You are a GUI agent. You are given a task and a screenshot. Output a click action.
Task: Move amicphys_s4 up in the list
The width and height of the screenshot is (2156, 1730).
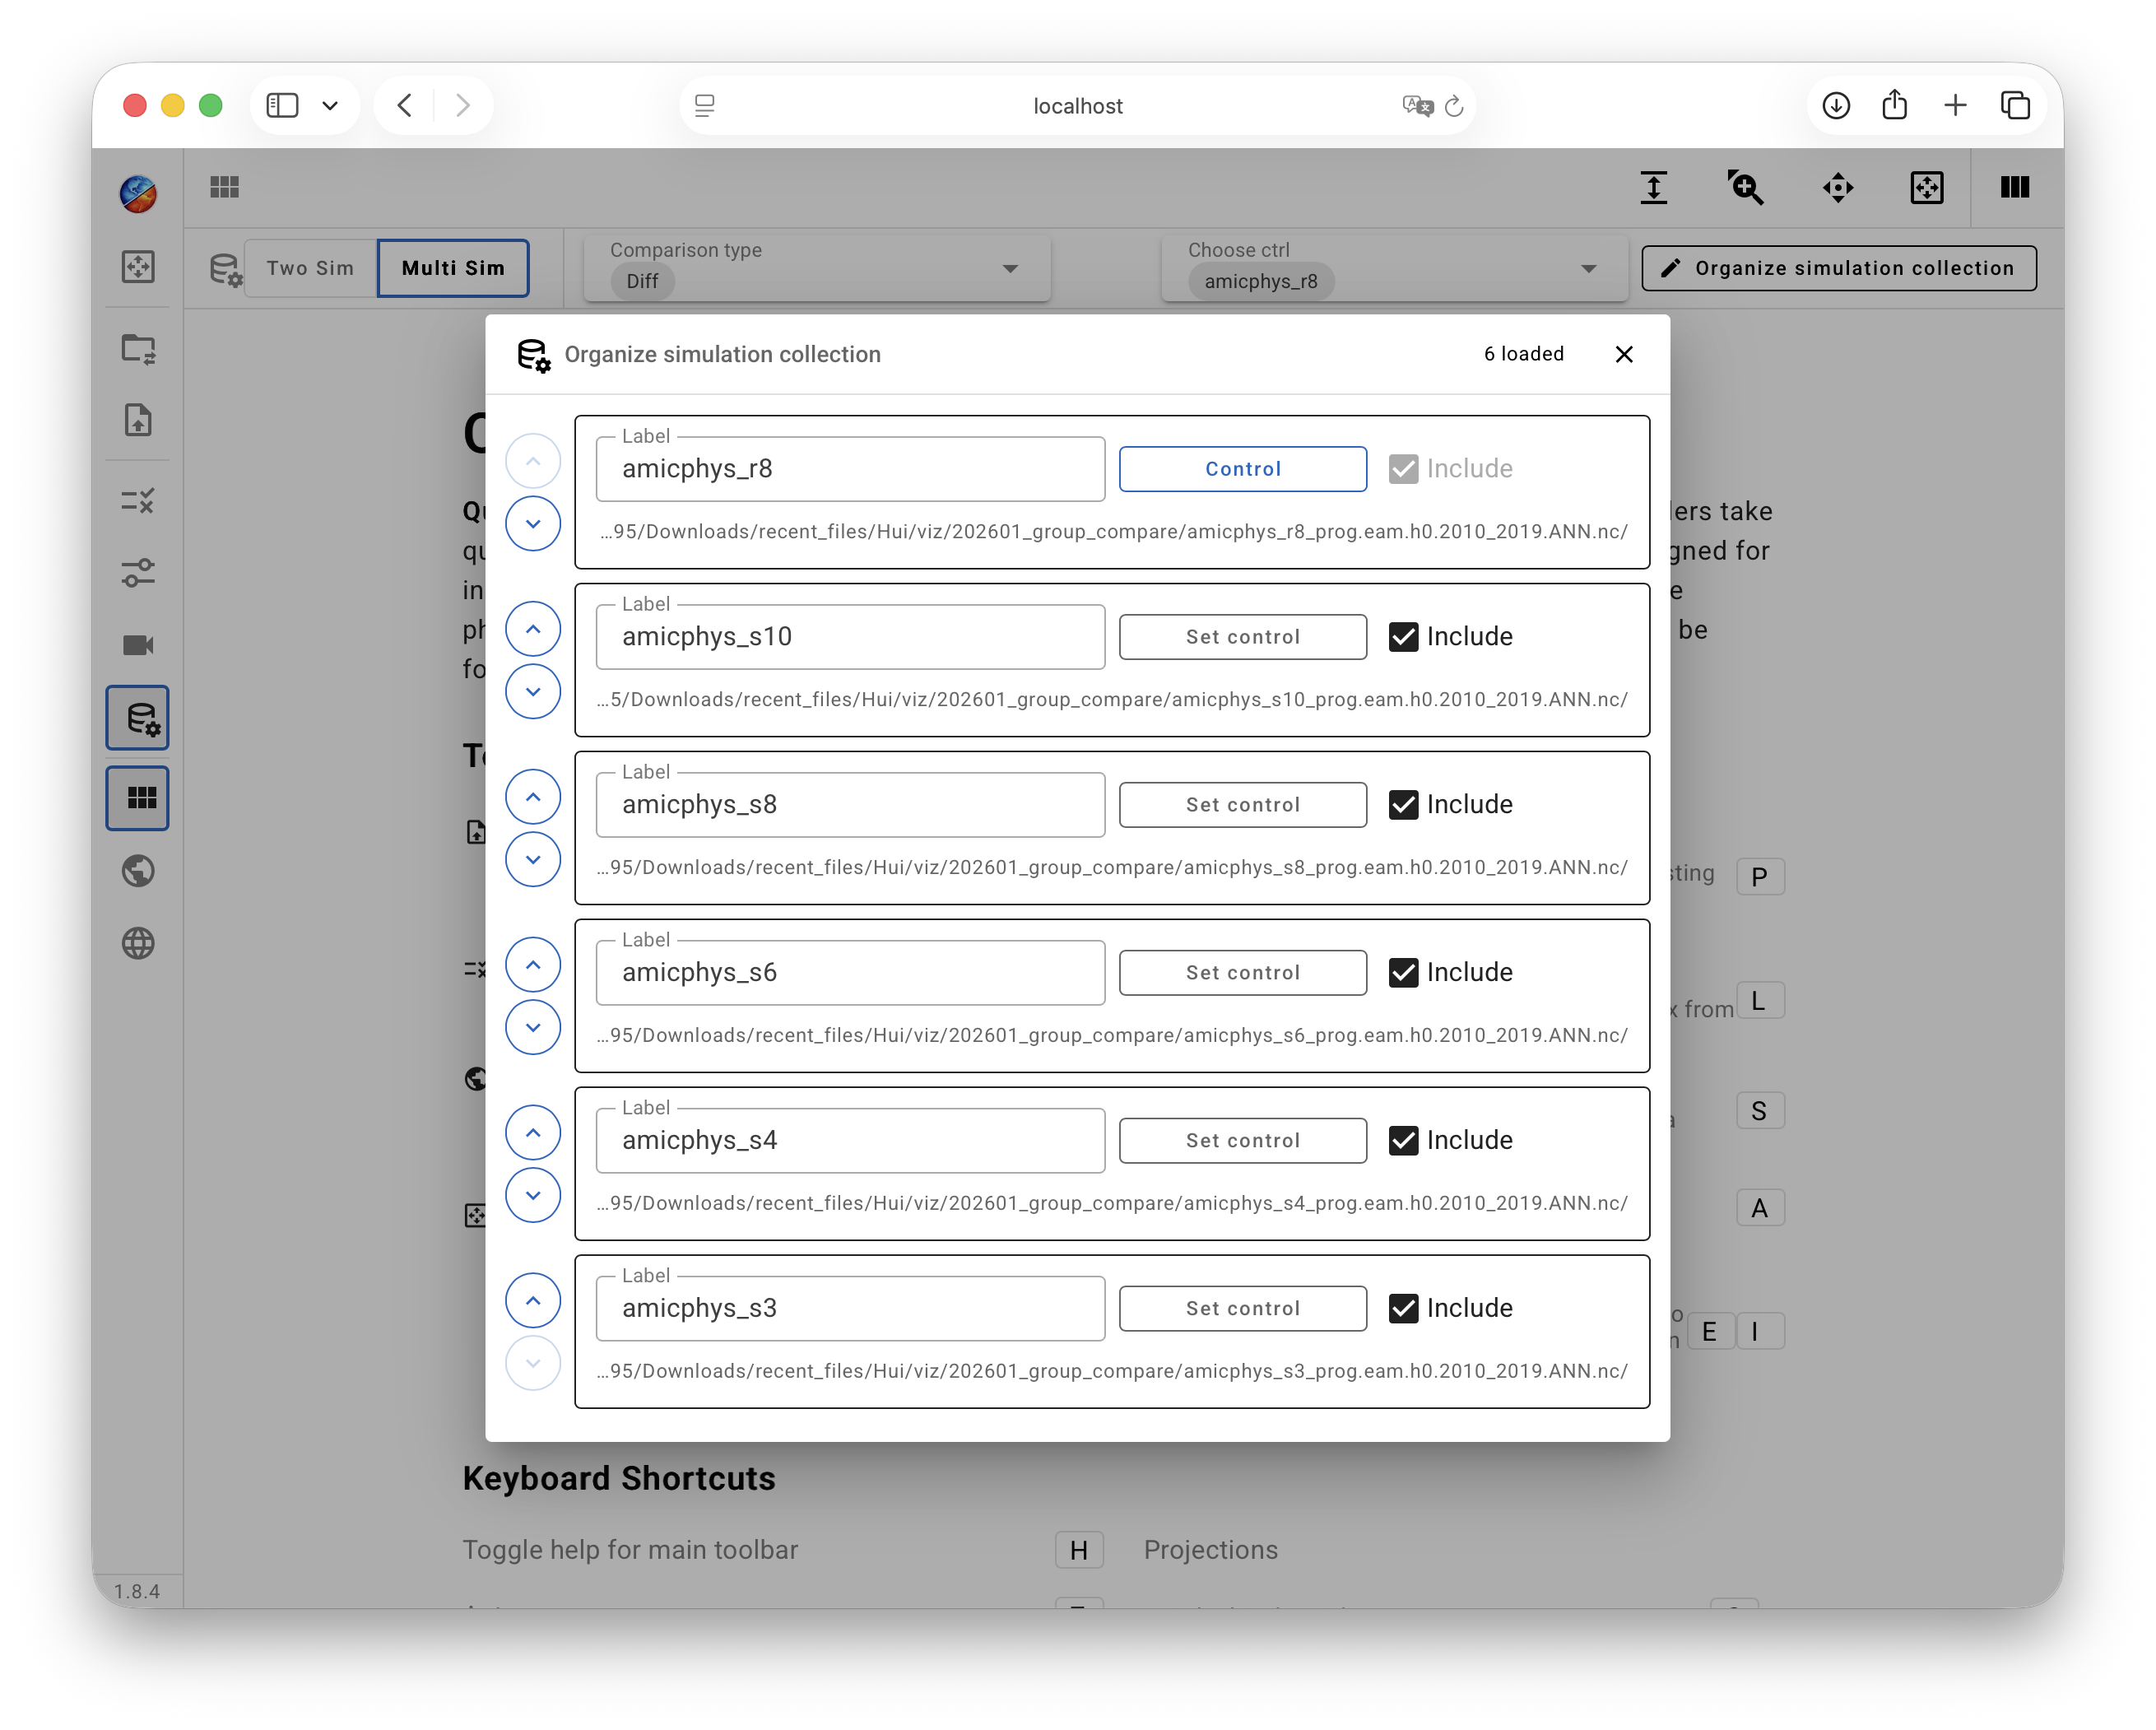[x=533, y=1133]
